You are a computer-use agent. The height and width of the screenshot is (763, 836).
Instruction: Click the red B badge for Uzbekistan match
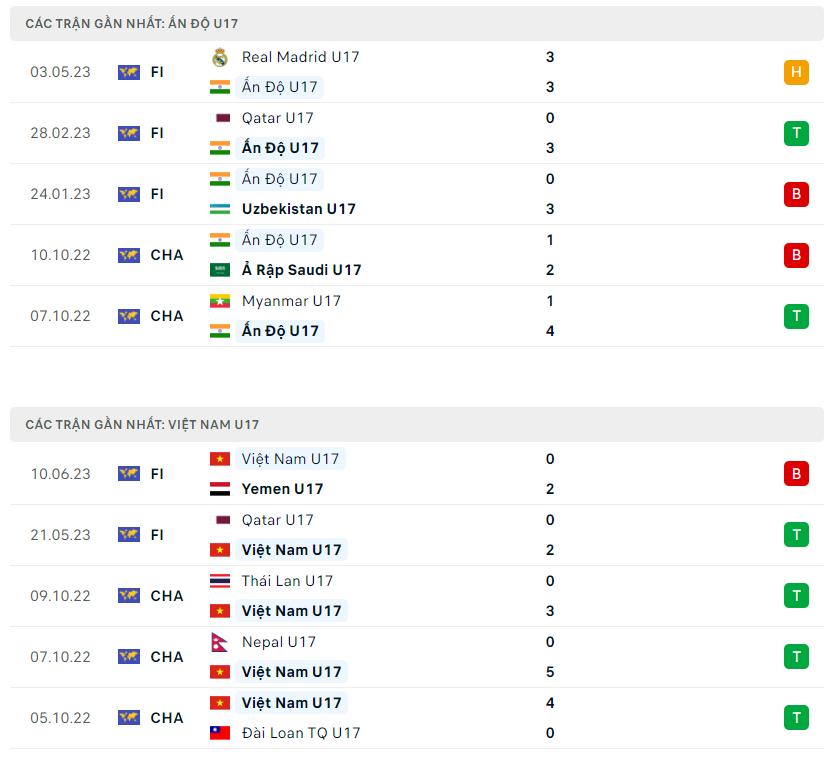pos(796,194)
